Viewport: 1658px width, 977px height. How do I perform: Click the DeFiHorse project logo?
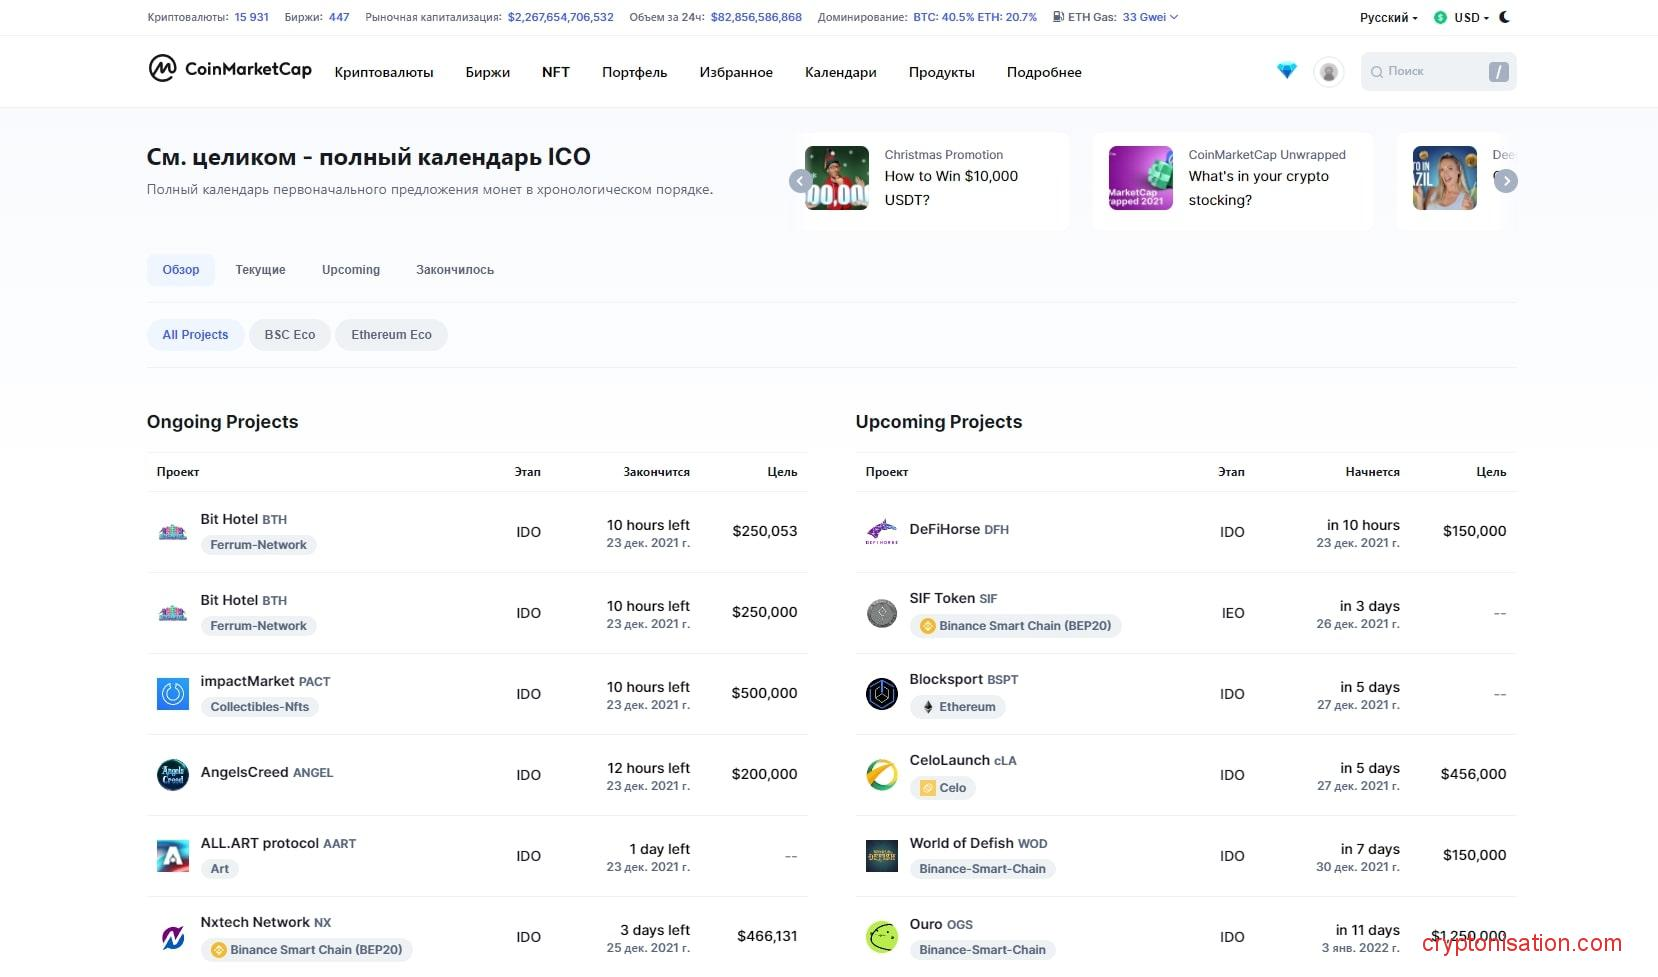tap(881, 531)
